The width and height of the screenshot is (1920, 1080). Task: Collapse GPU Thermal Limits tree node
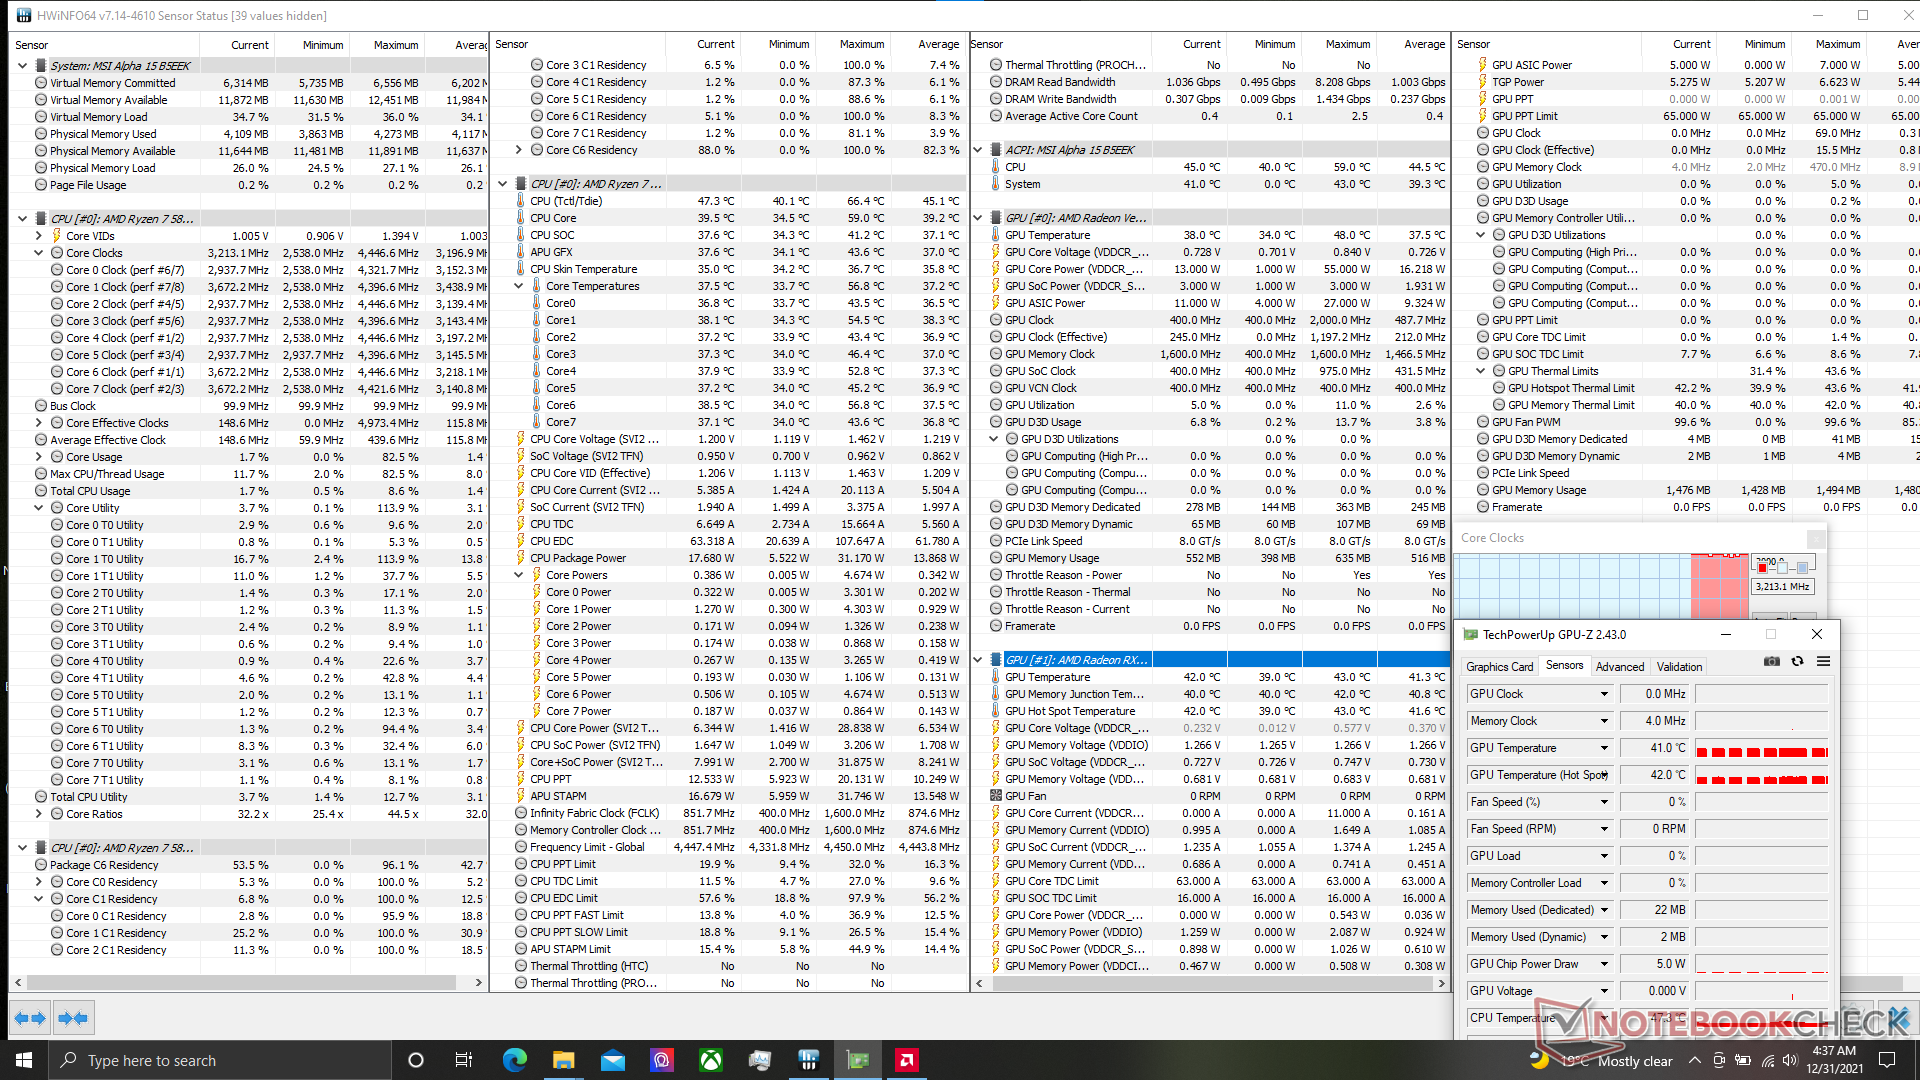(x=1481, y=371)
